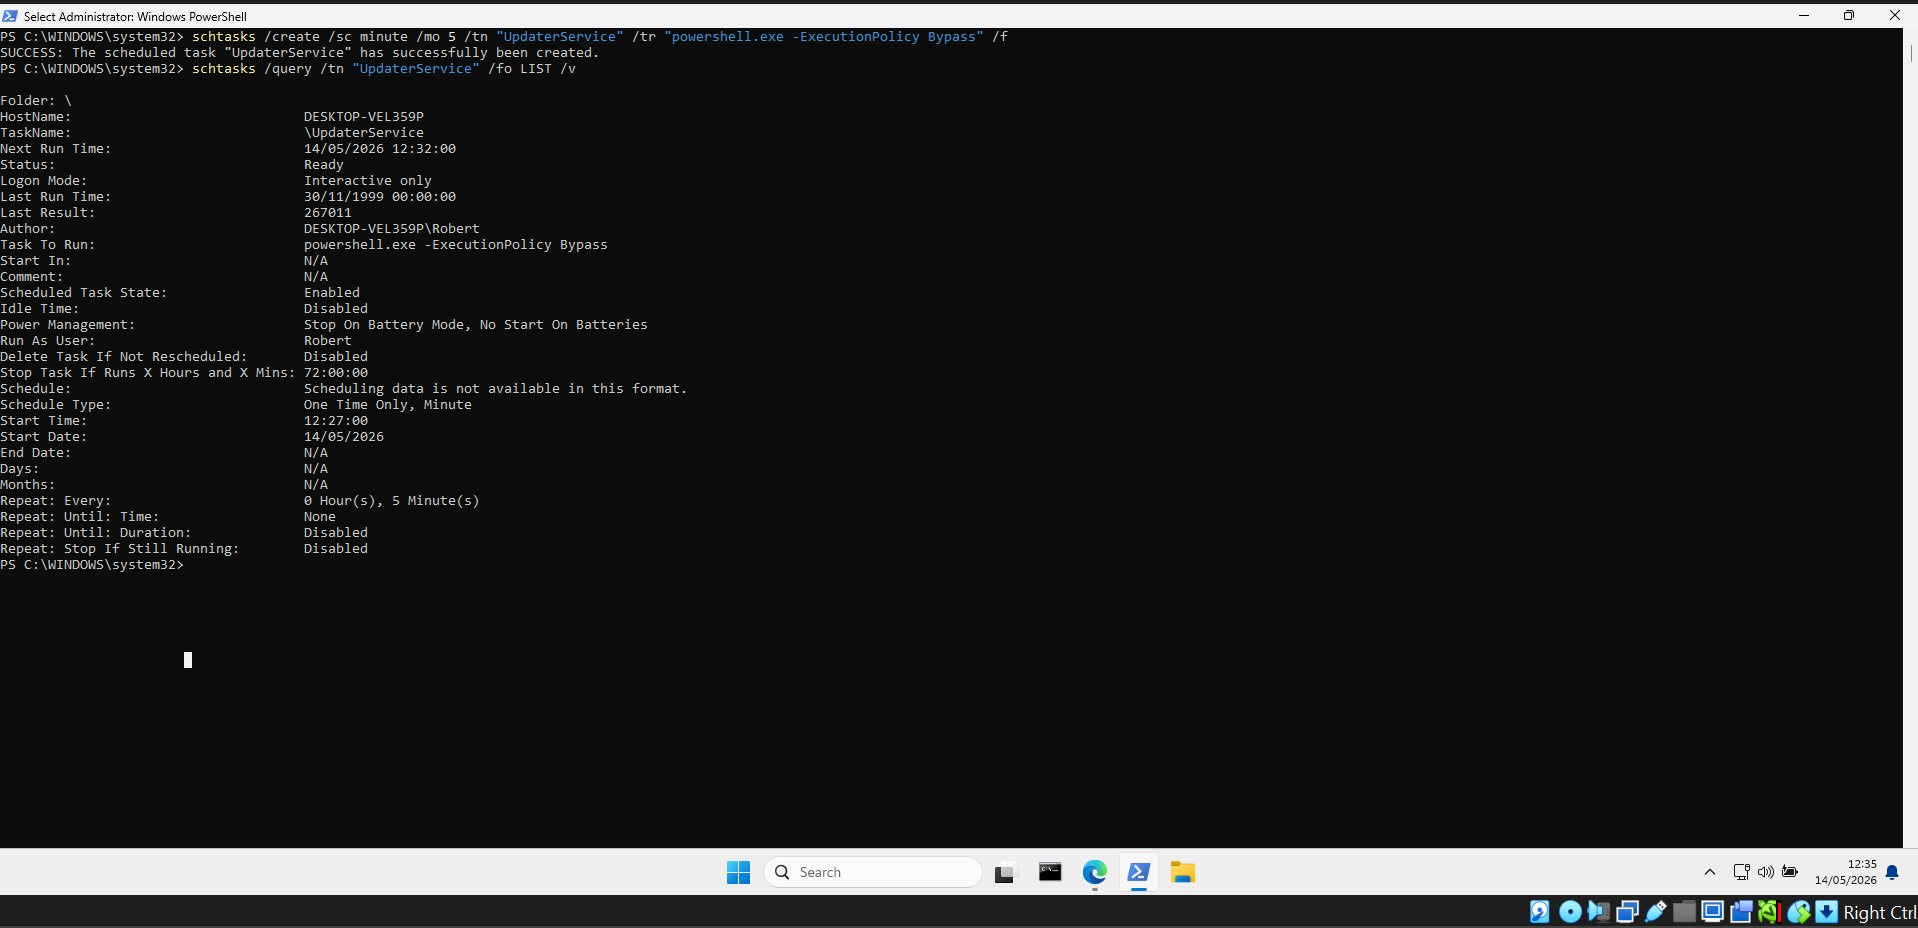
Task: Click the Run As User value Robert
Action: point(328,341)
